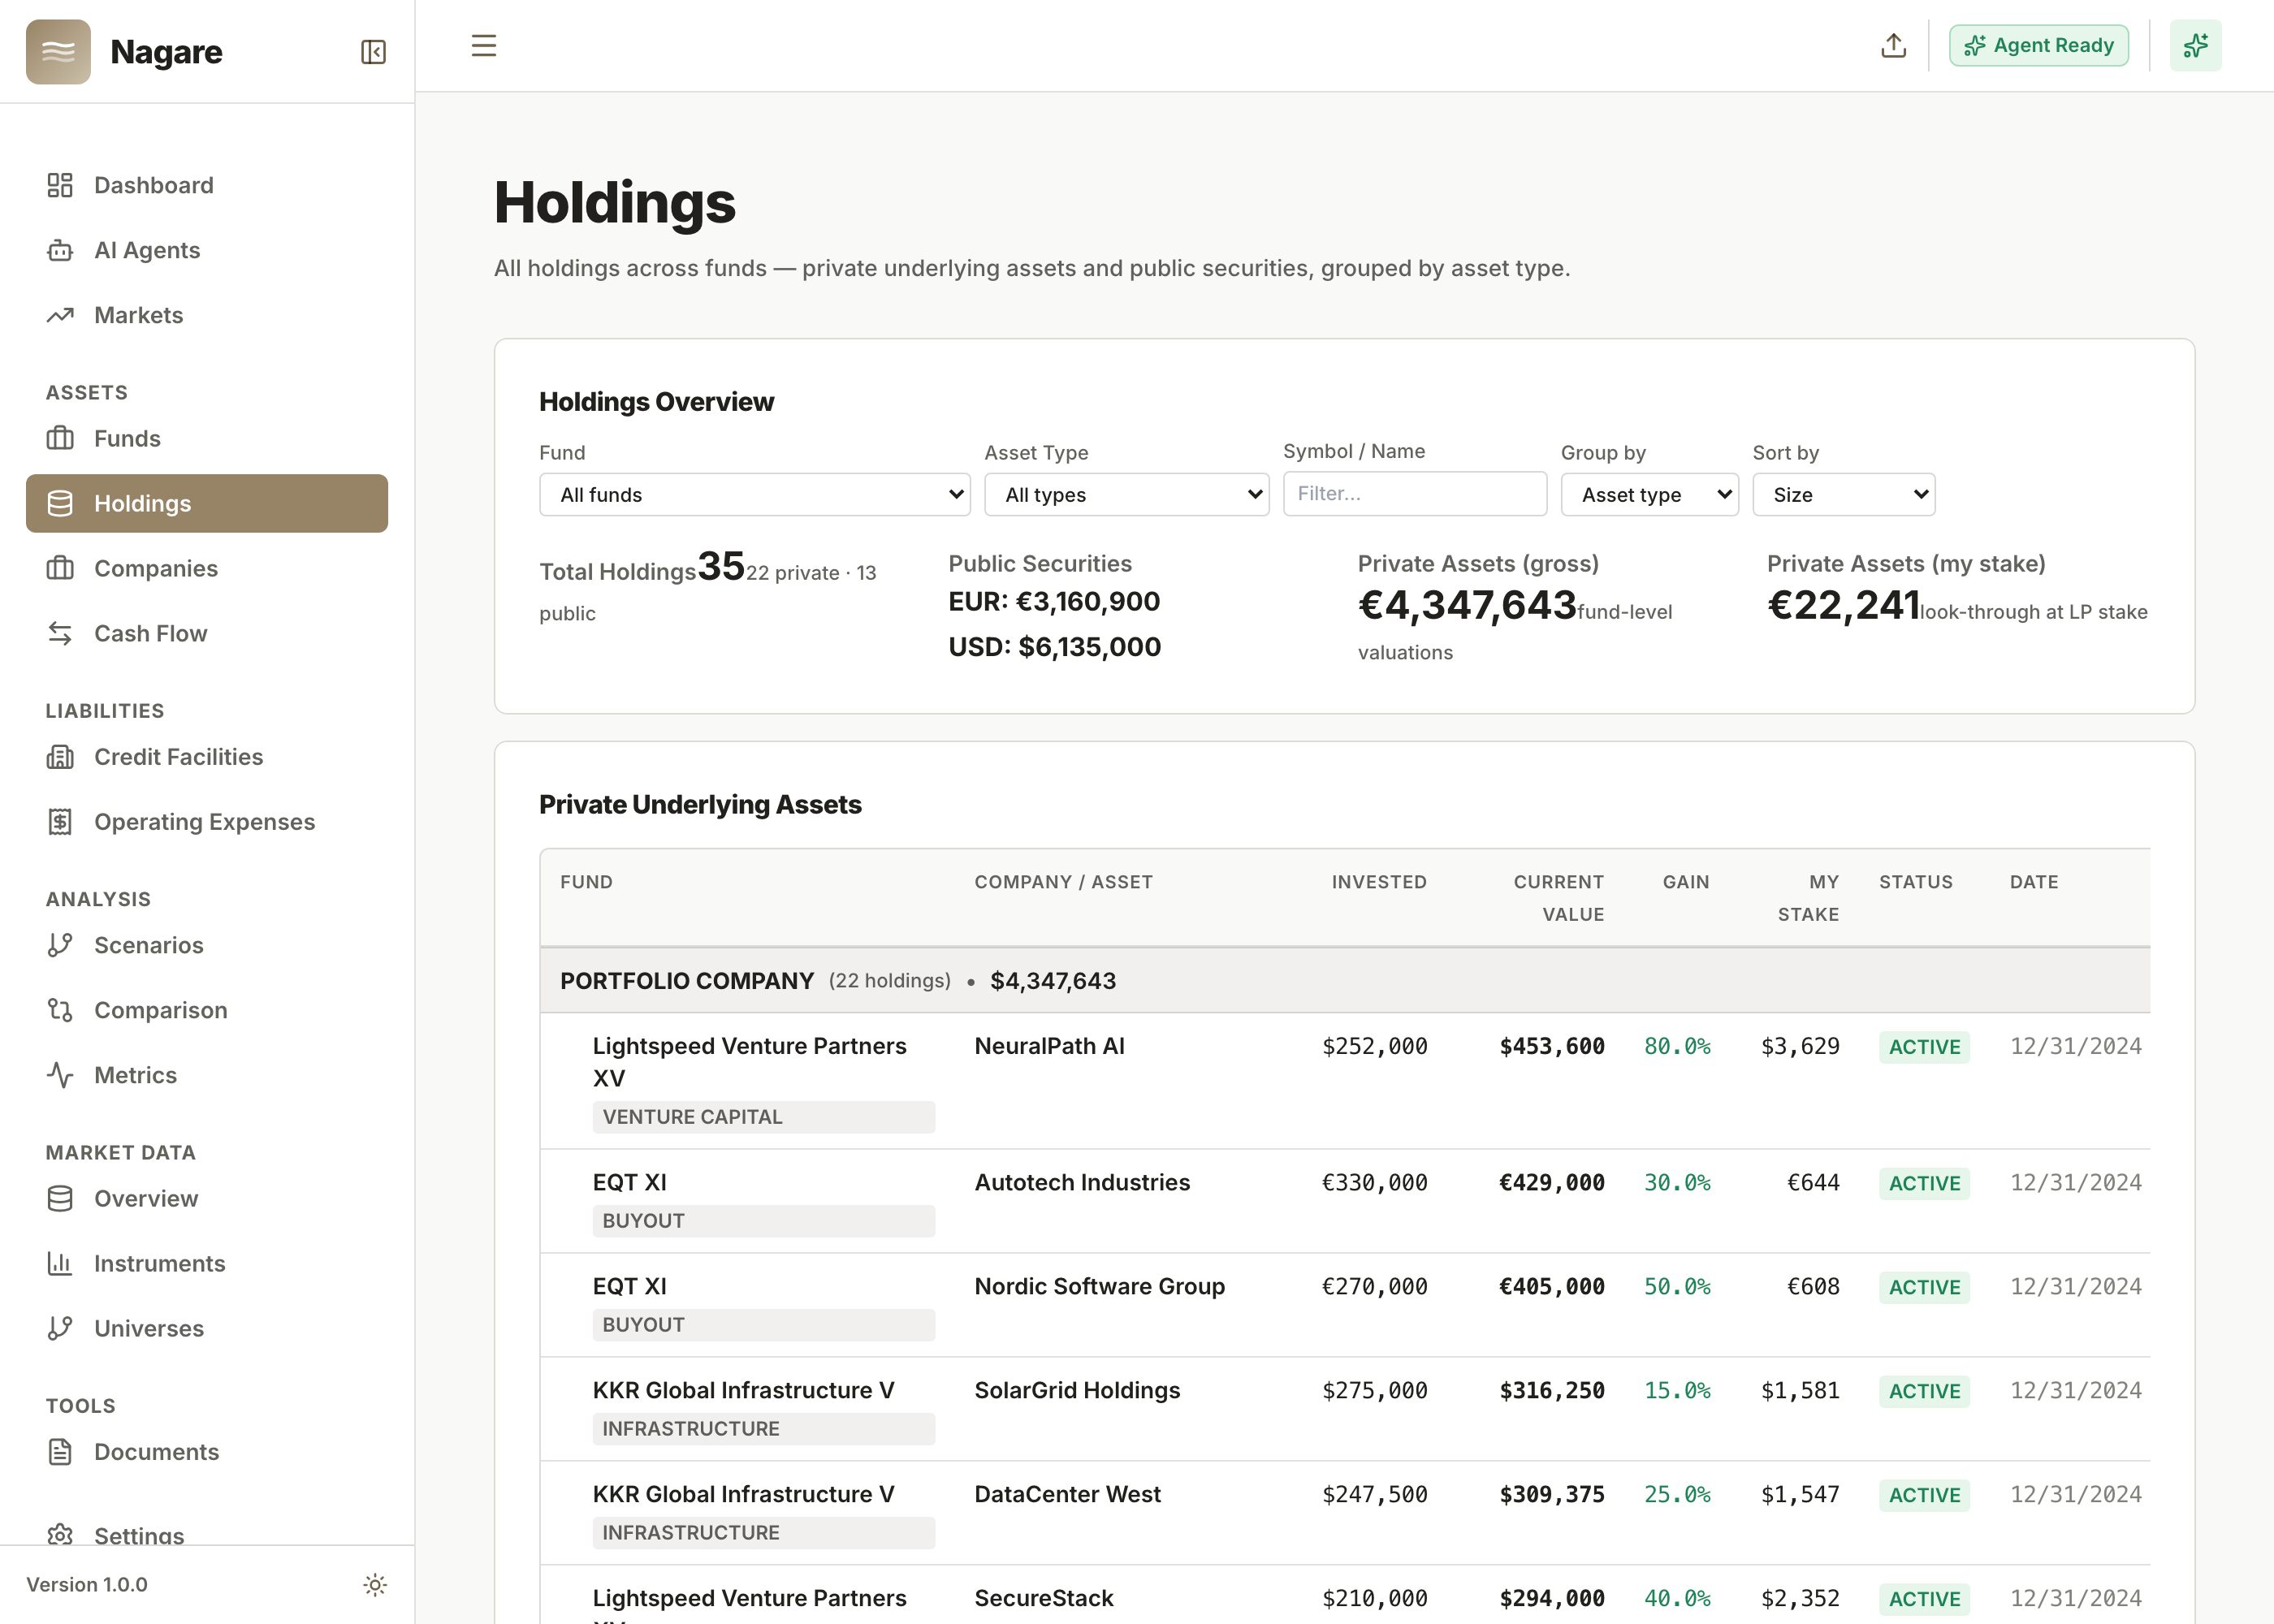Click the $453,600 current value
The image size is (2274, 1624).
point(1551,1046)
